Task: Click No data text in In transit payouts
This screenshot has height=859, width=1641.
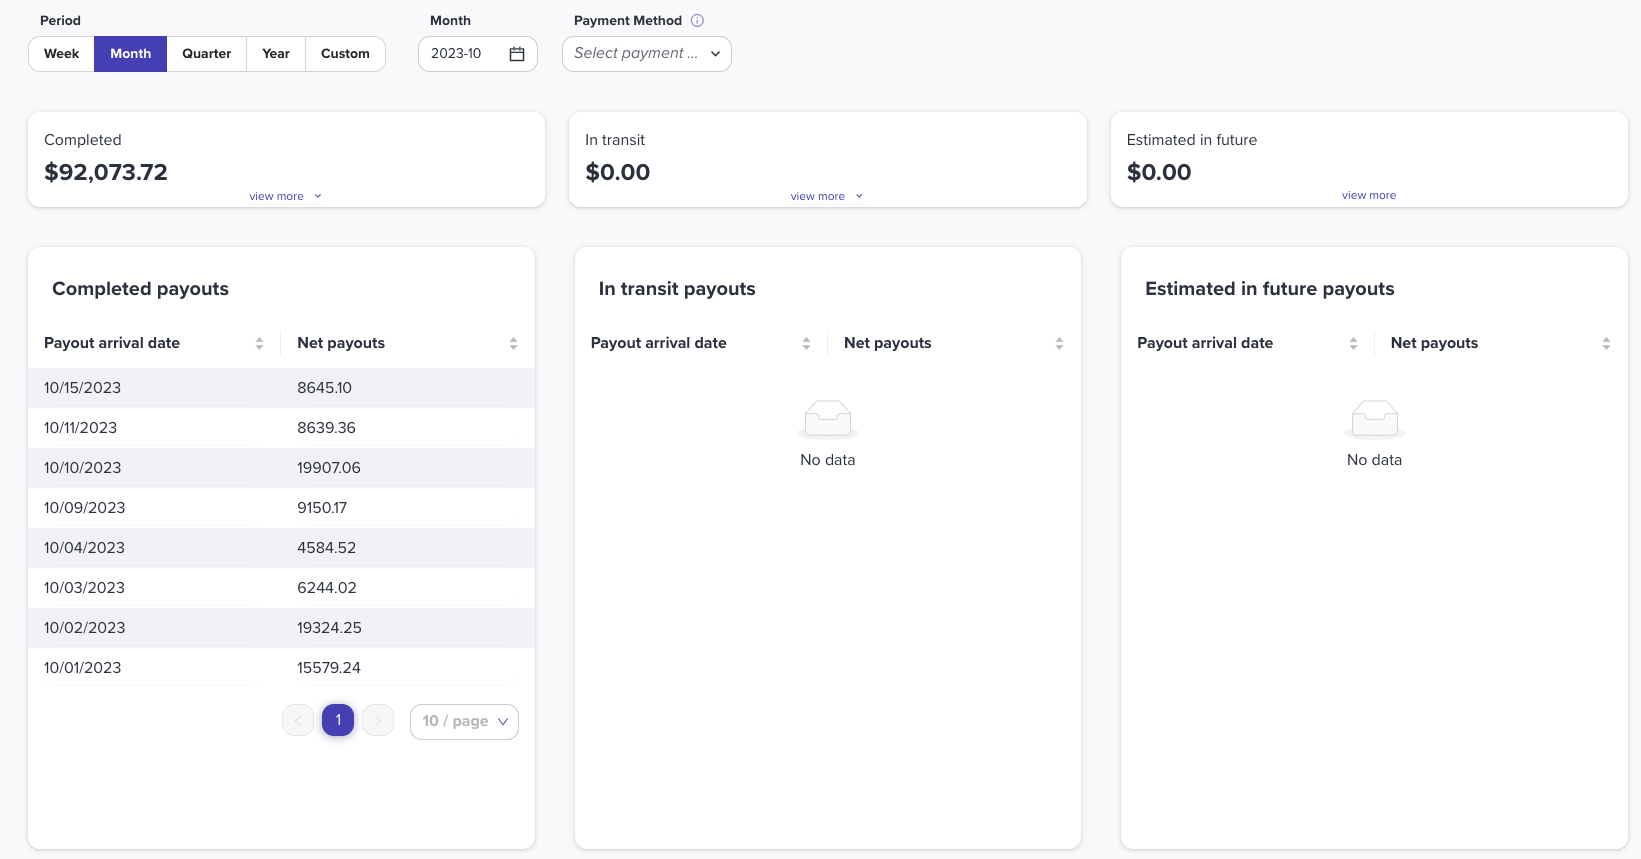Action: tap(828, 460)
